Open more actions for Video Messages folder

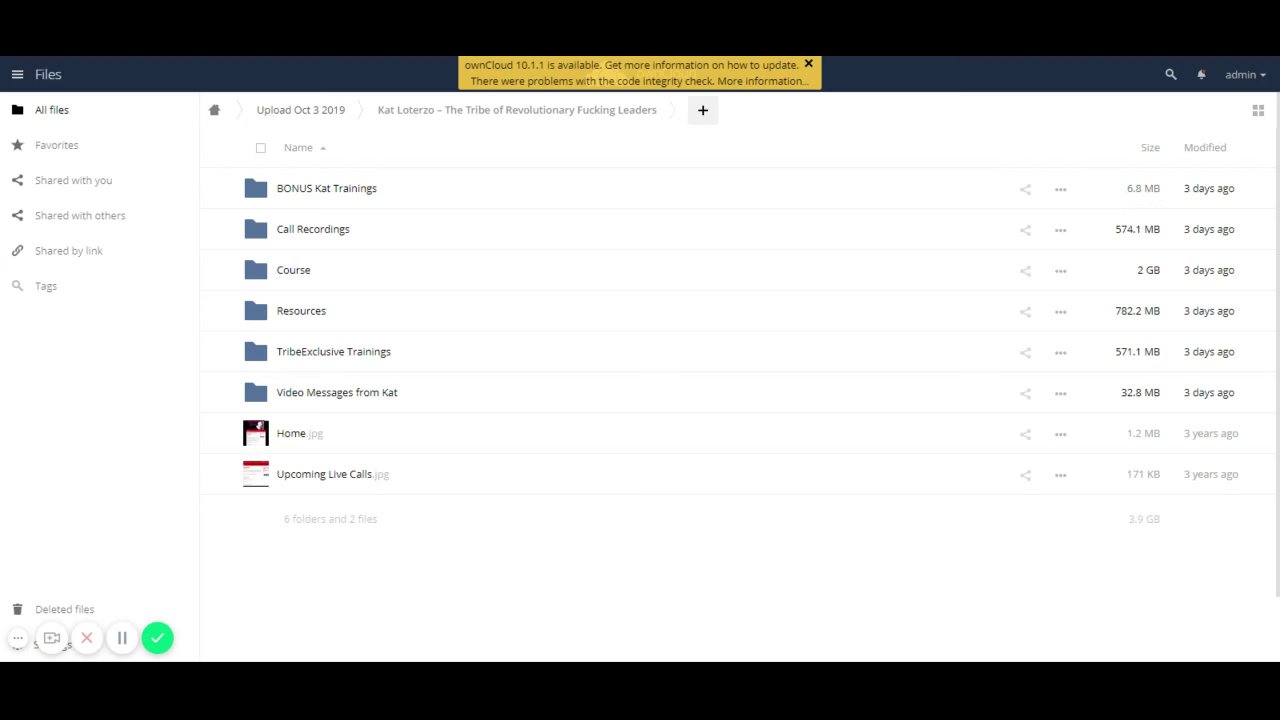click(x=1060, y=394)
